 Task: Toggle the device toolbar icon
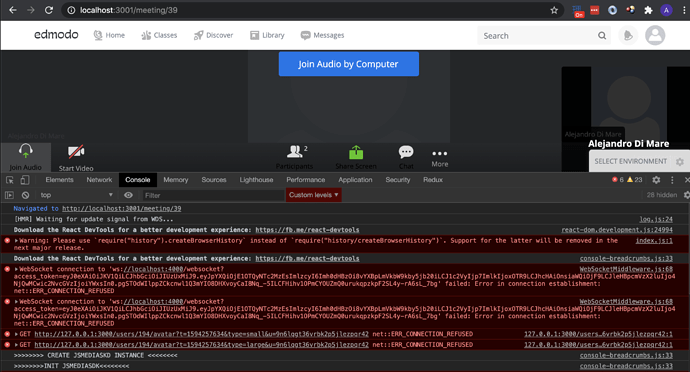point(25,180)
